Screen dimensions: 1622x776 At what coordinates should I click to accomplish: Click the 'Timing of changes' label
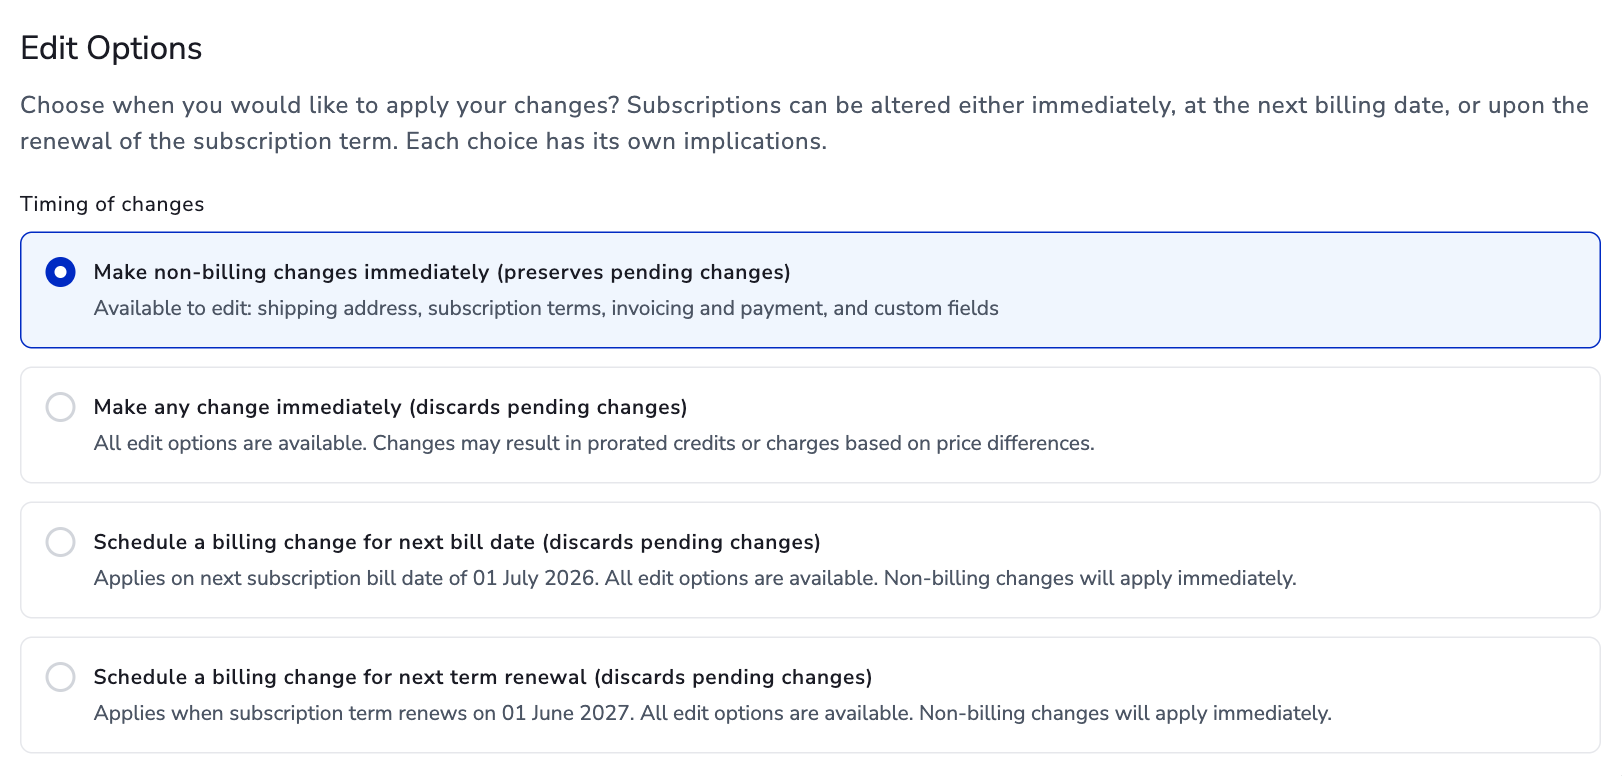pyautogui.click(x=112, y=204)
